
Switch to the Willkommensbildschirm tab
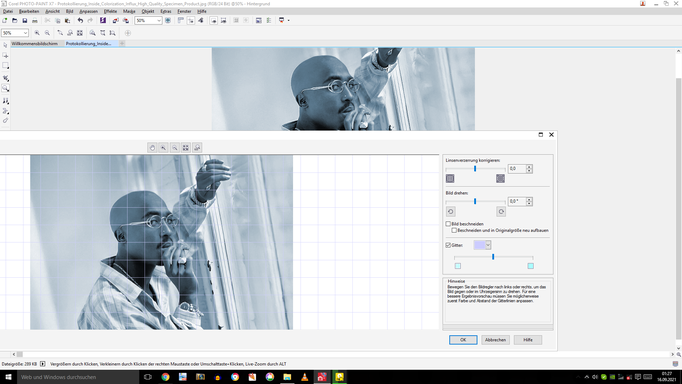(35, 43)
